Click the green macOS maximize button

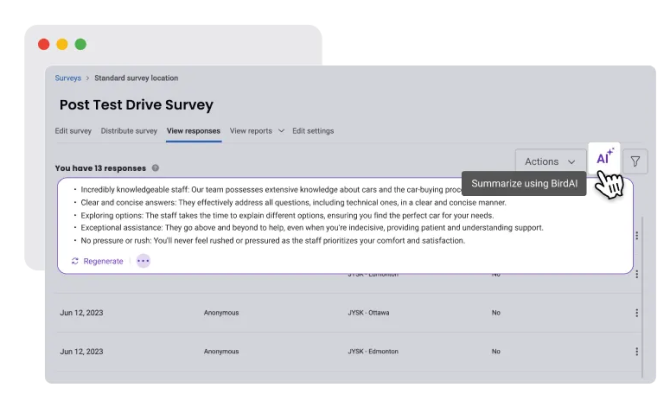pyautogui.click(x=81, y=44)
